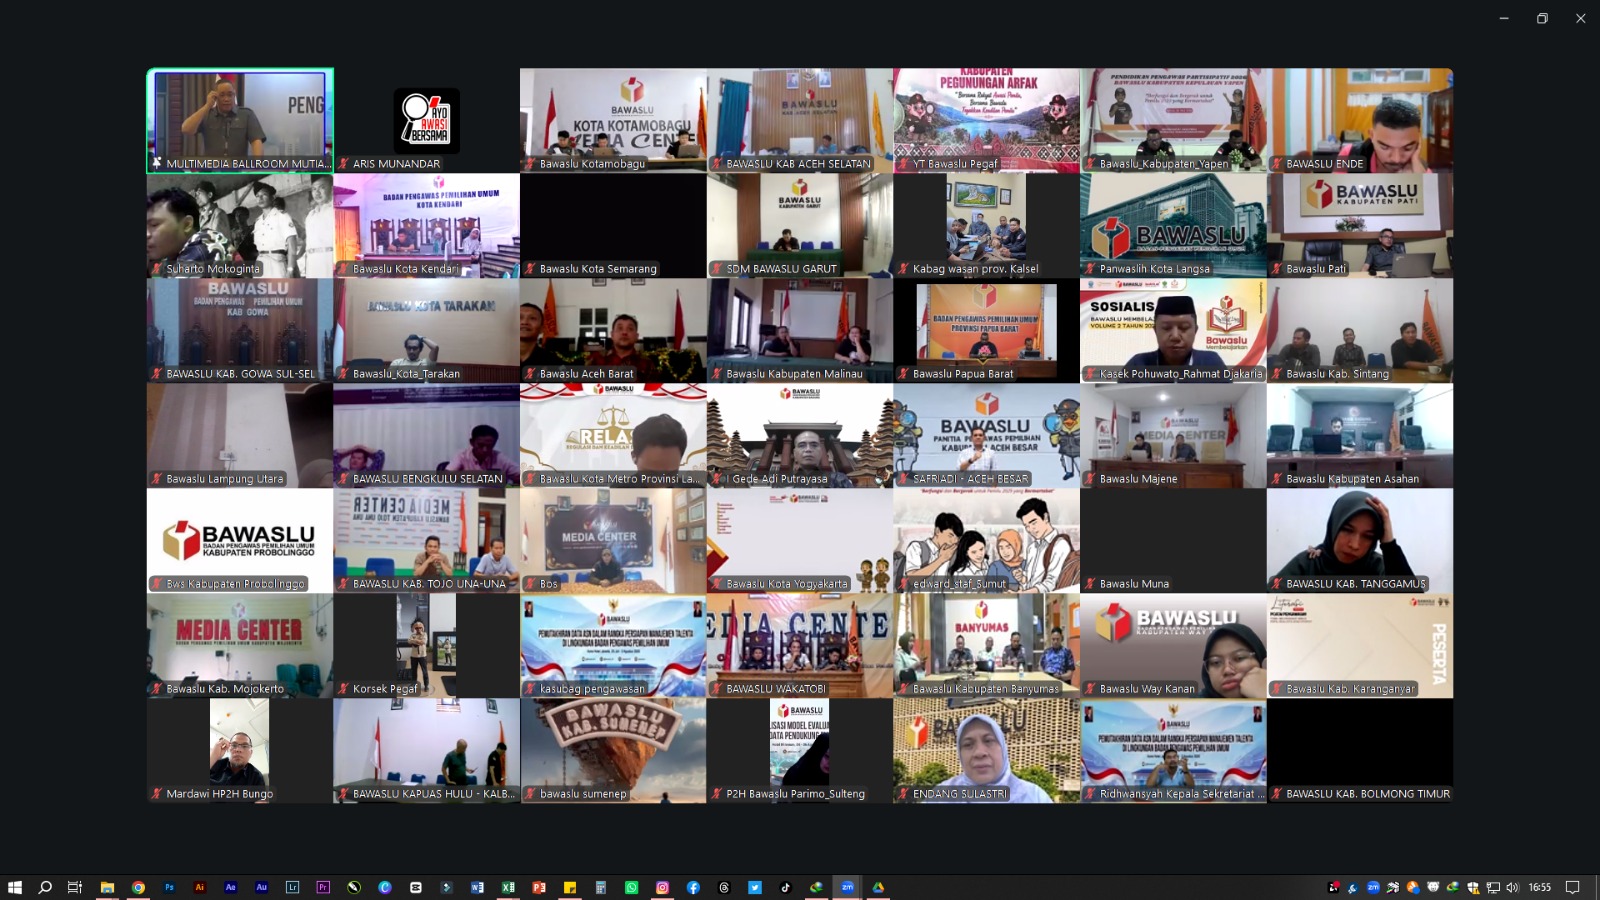Screen dimensions: 1600x900
Task: Open WhatsApp from the taskbar
Action: click(632, 887)
